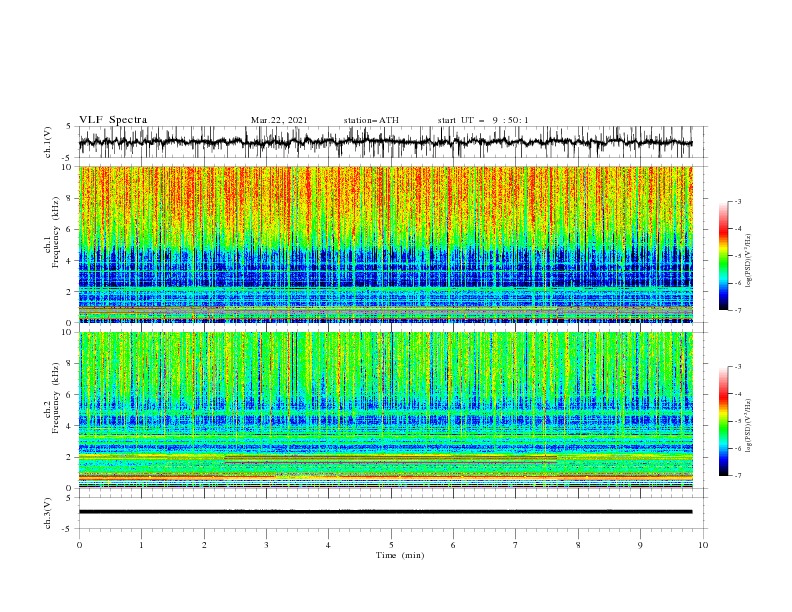Click the '-3' label on the upper color bar

tap(737, 201)
